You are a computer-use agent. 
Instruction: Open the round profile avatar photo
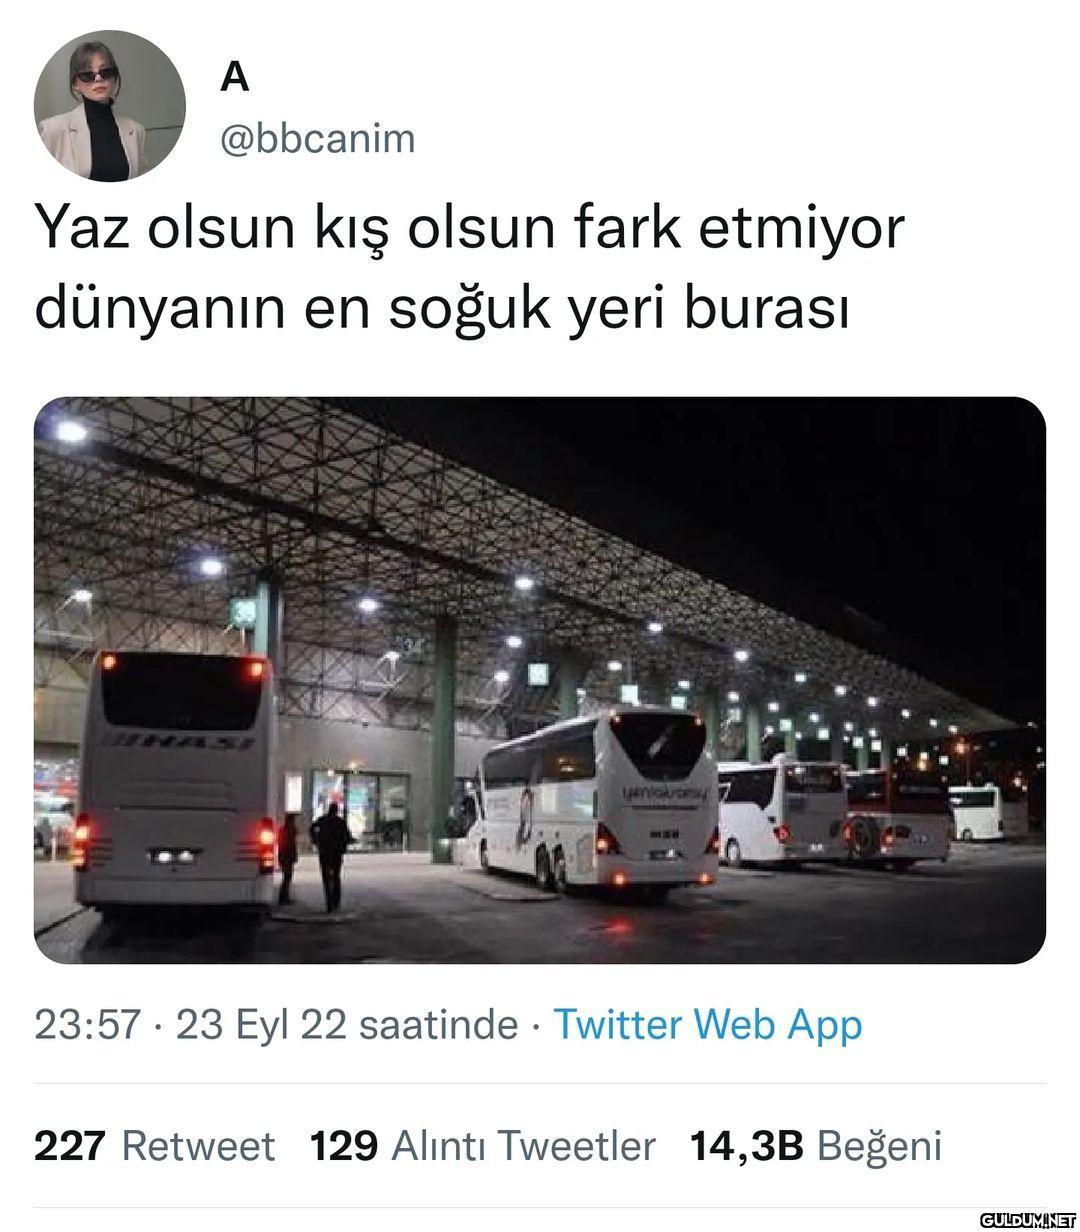tap(110, 106)
